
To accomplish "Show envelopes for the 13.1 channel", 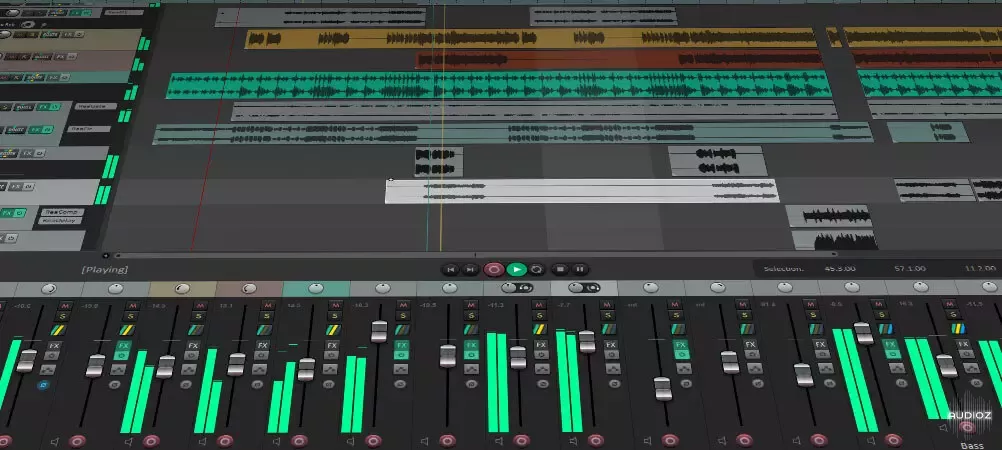I will pyautogui.click(x=259, y=369).
